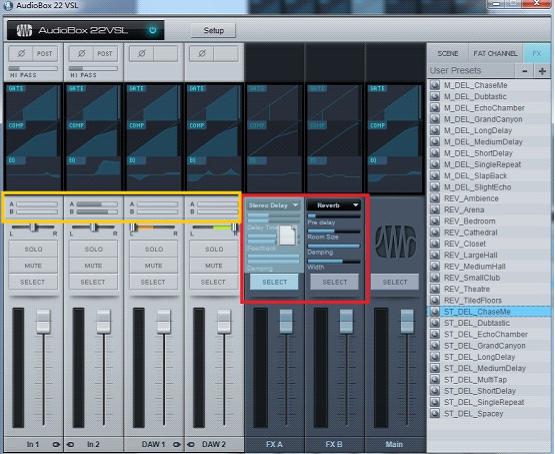Click the AudioBox app icon in title bar
Viewport: 555px width, 454px height.
(x=8, y=5)
